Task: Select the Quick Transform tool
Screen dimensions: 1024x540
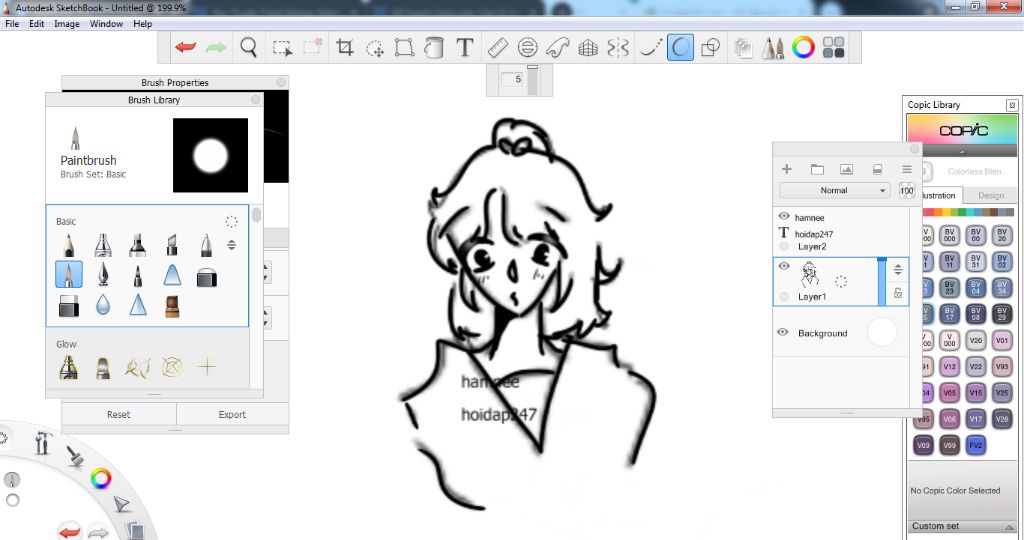Action: click(375, 48)
